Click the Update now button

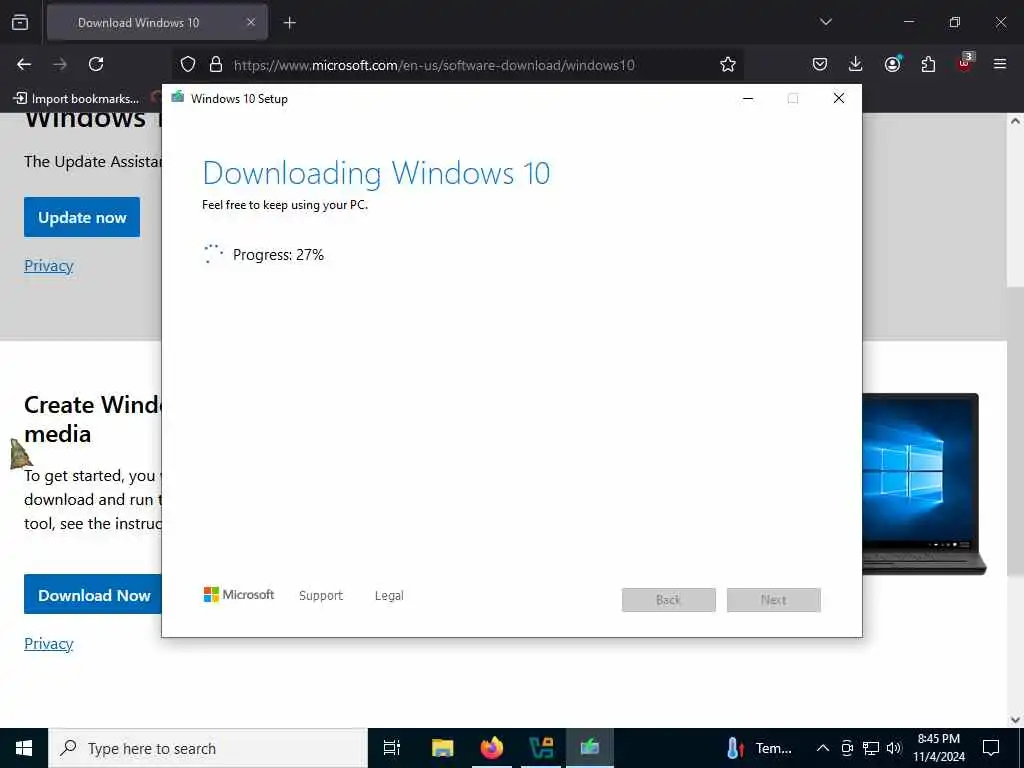82,217
